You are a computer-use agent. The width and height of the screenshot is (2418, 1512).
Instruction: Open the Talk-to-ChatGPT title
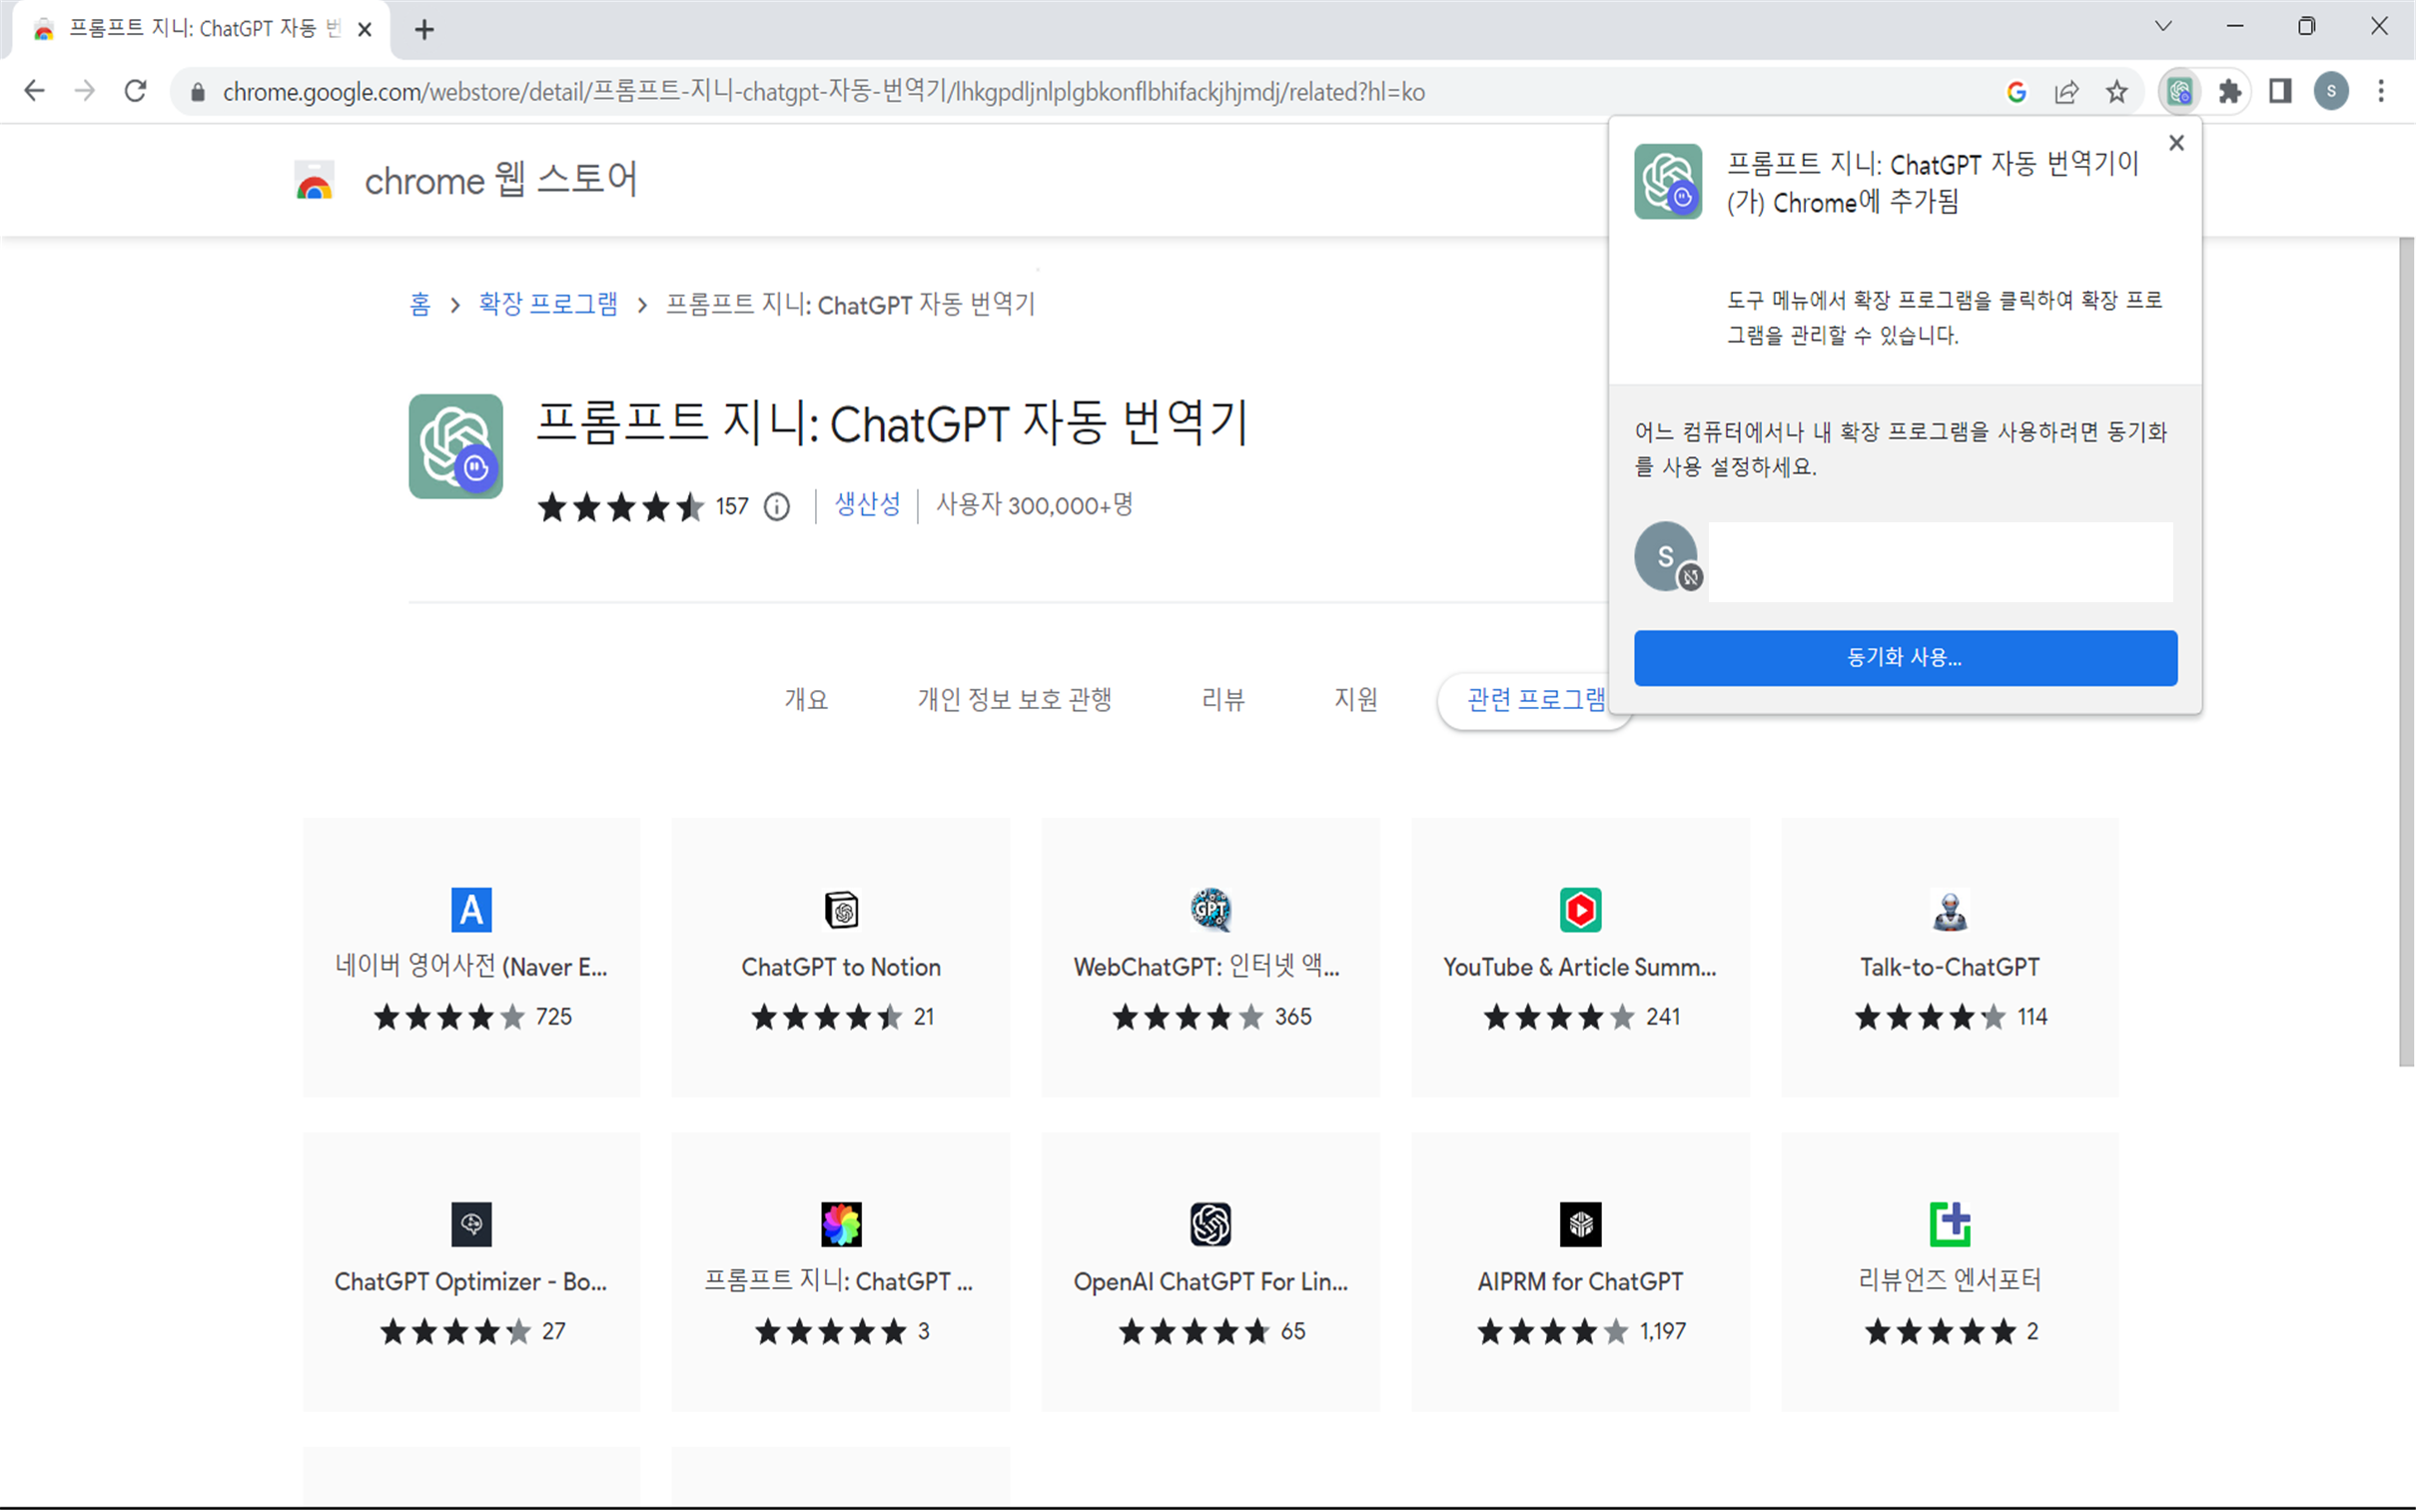1951,968
